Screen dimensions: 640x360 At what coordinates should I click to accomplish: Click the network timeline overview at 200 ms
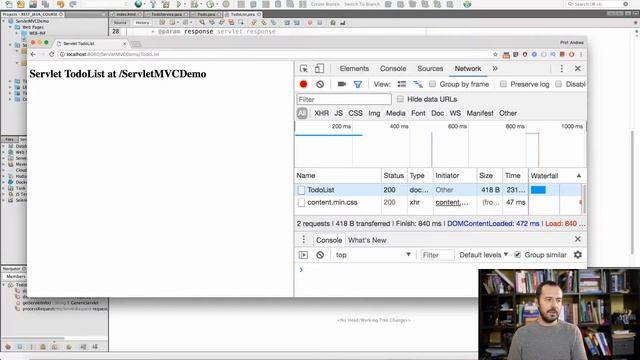pos(341,127)
